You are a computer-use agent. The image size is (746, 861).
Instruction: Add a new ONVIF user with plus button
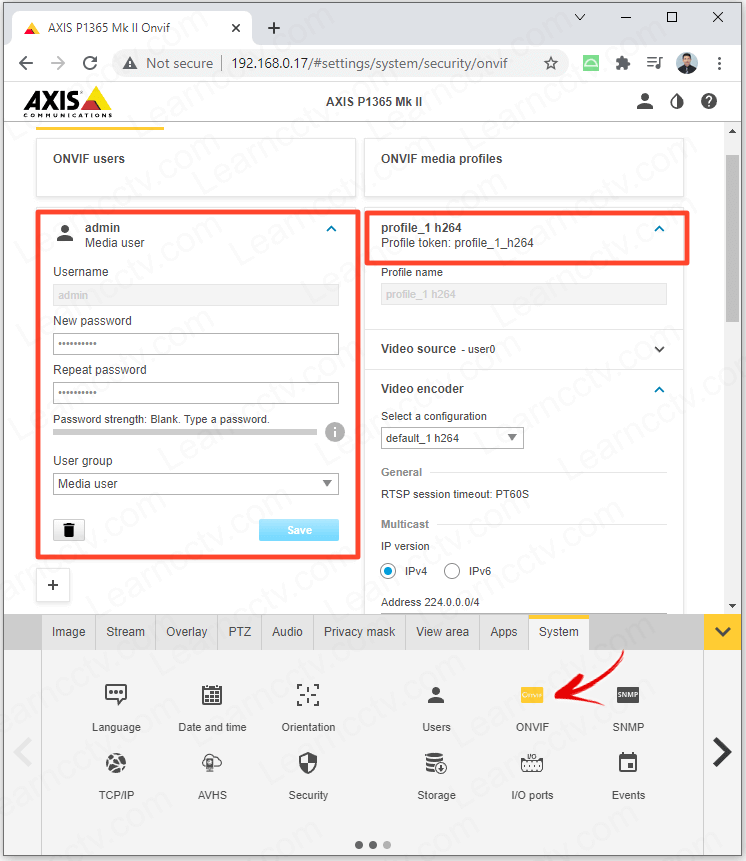click(53, 586)
